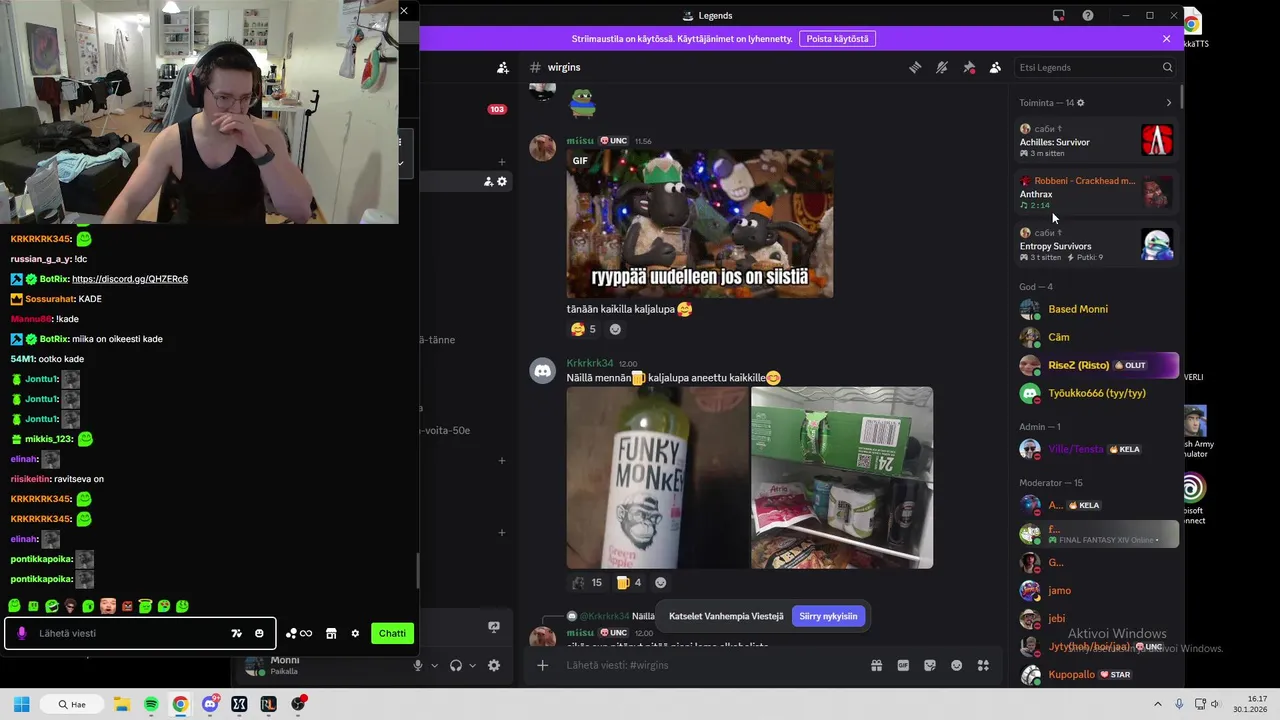Open Discord taskbar icon
This screenshot has width=1280, height=720.
click(x=210, y=704)
